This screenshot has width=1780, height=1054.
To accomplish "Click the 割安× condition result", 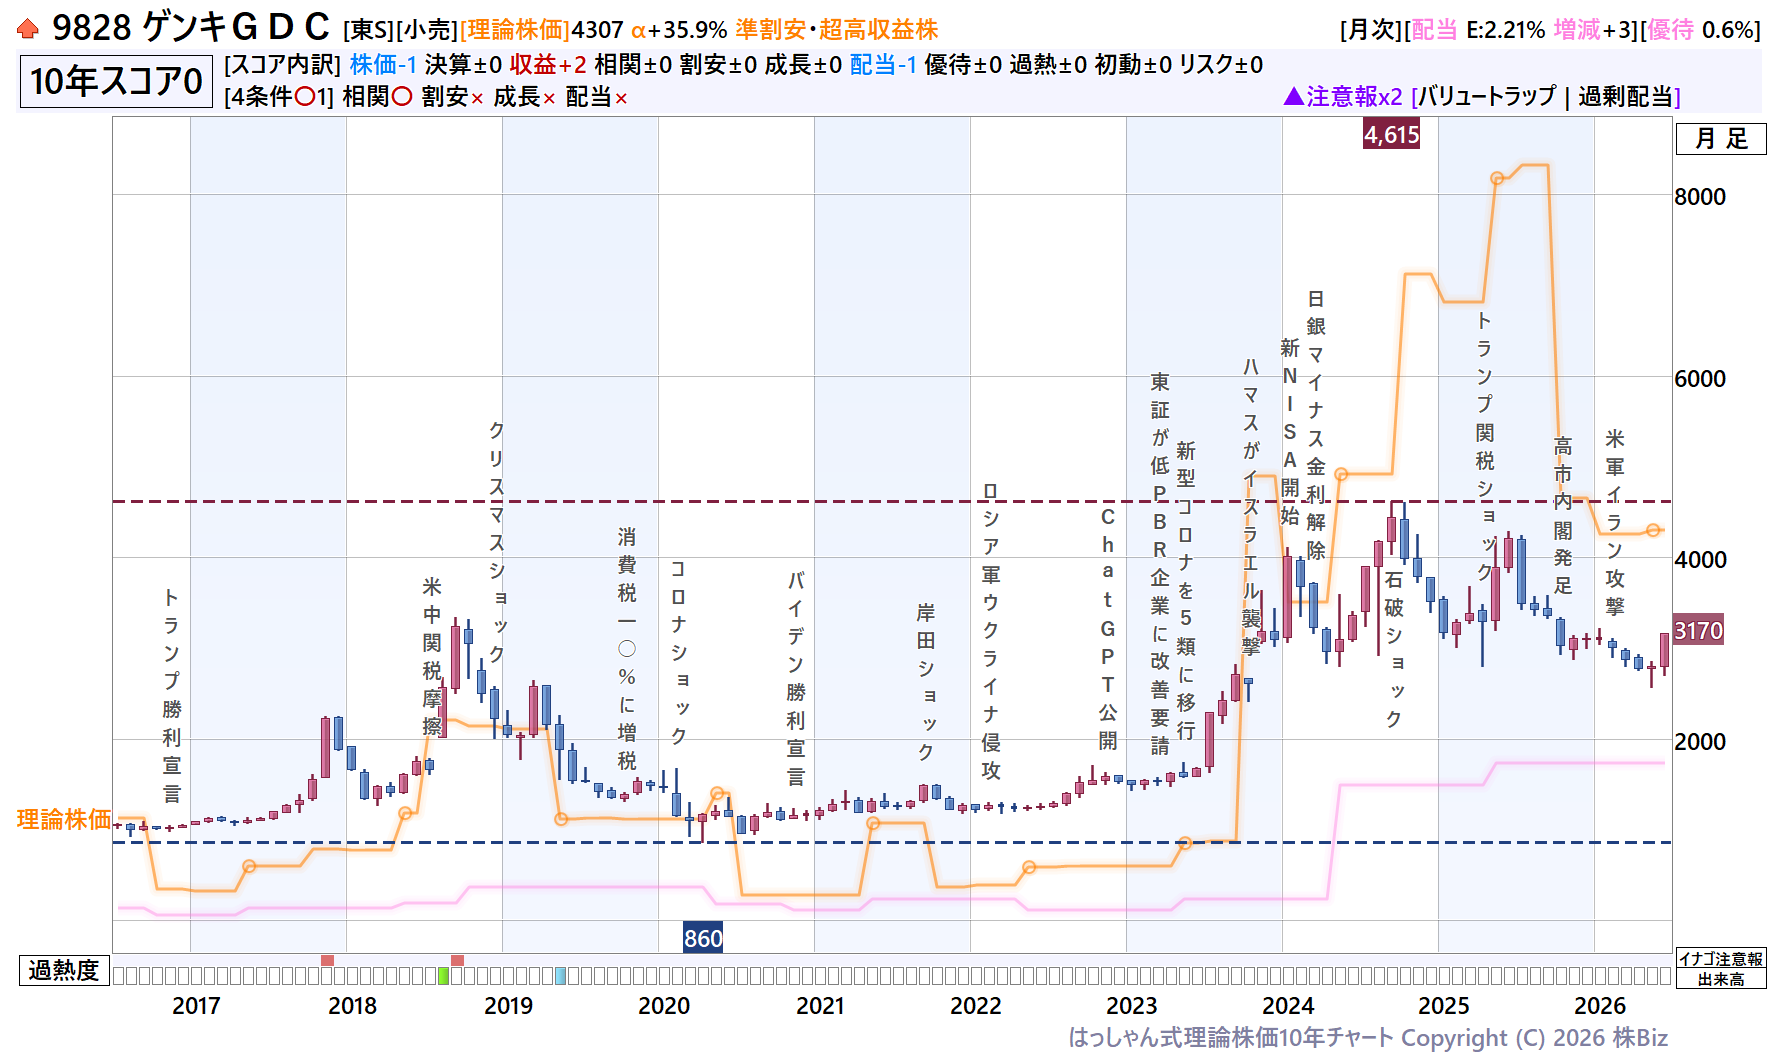I will 453,97.
